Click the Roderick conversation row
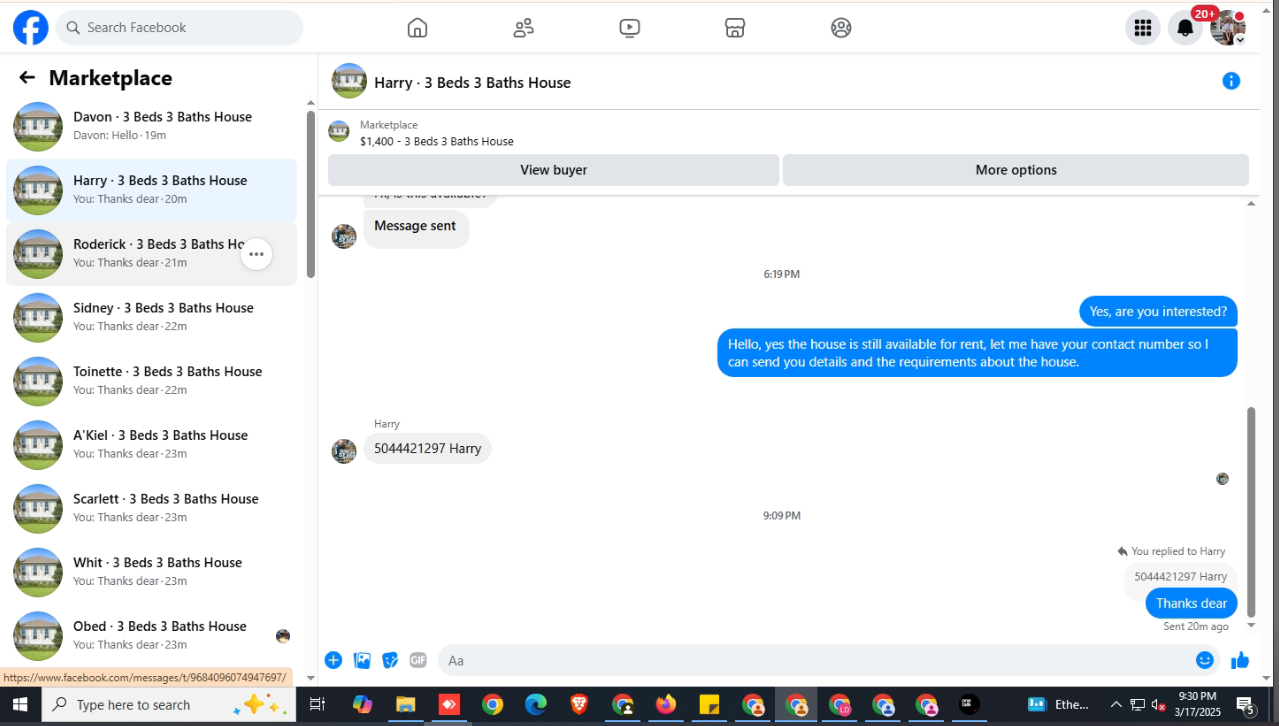Viewport: 1279px width, 726px height. pos(152,254)
